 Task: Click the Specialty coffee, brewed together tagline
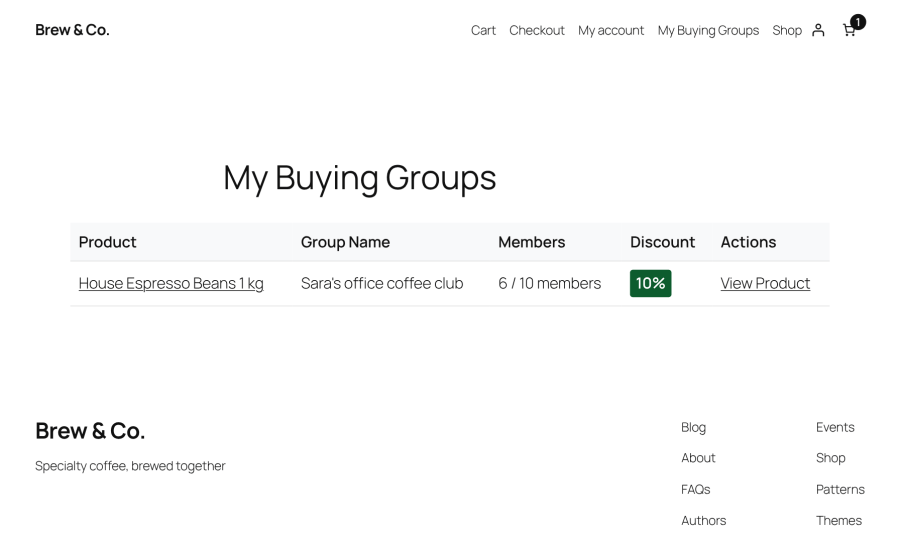click(130, 466)
